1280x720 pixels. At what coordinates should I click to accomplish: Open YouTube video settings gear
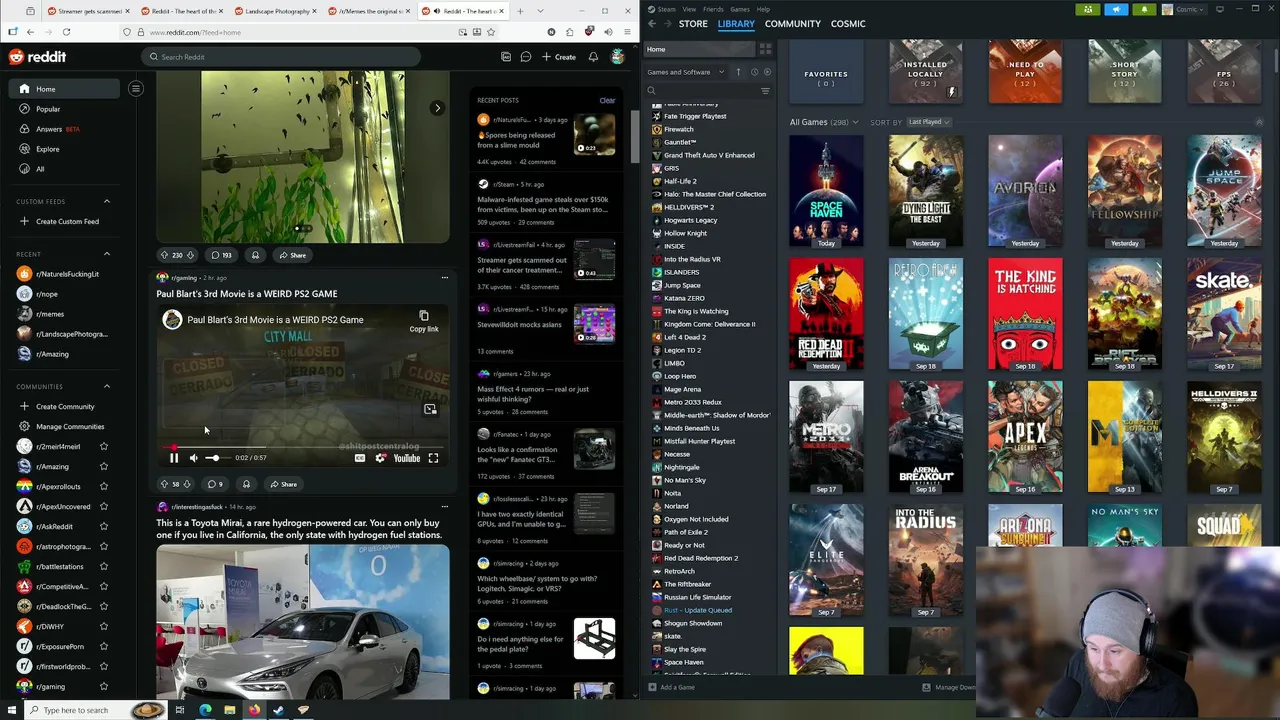tap(380, 458)
